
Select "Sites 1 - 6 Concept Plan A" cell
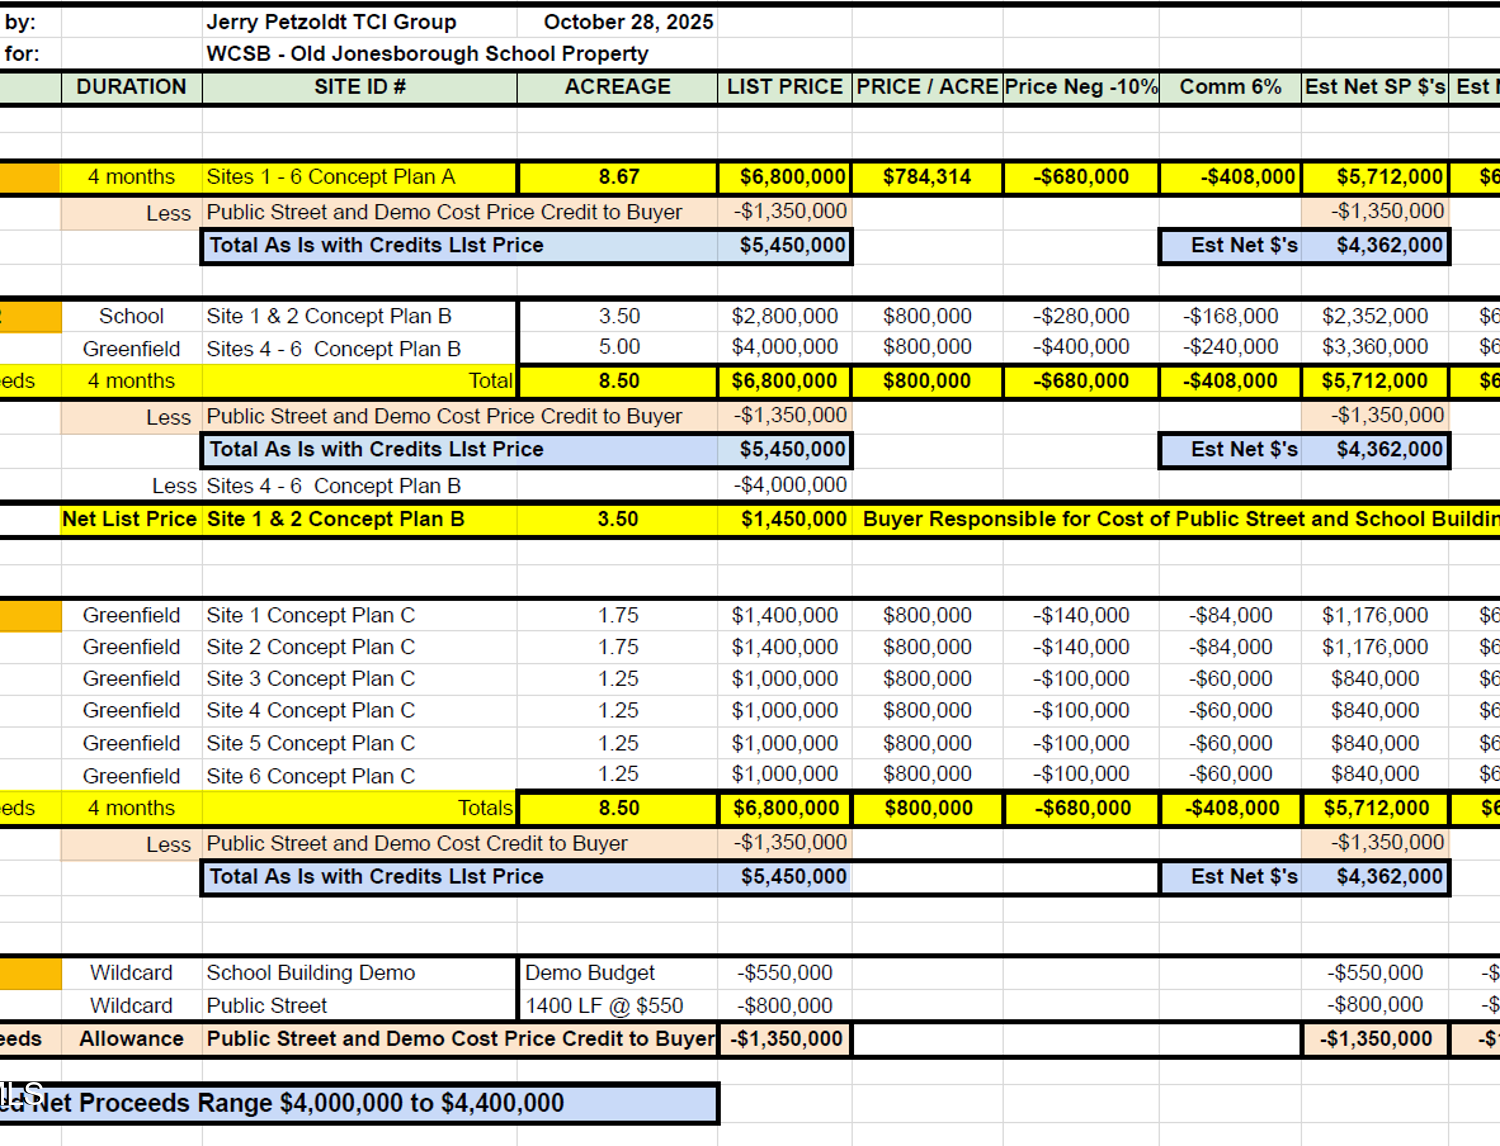[x=360, y=177]
